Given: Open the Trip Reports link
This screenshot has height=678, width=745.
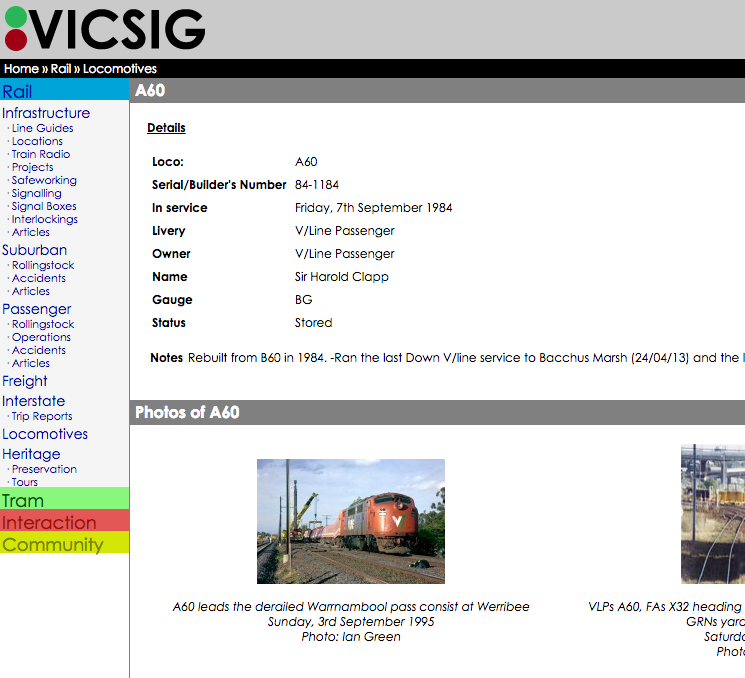Looking at the screenshot, I should click(42, 416).
